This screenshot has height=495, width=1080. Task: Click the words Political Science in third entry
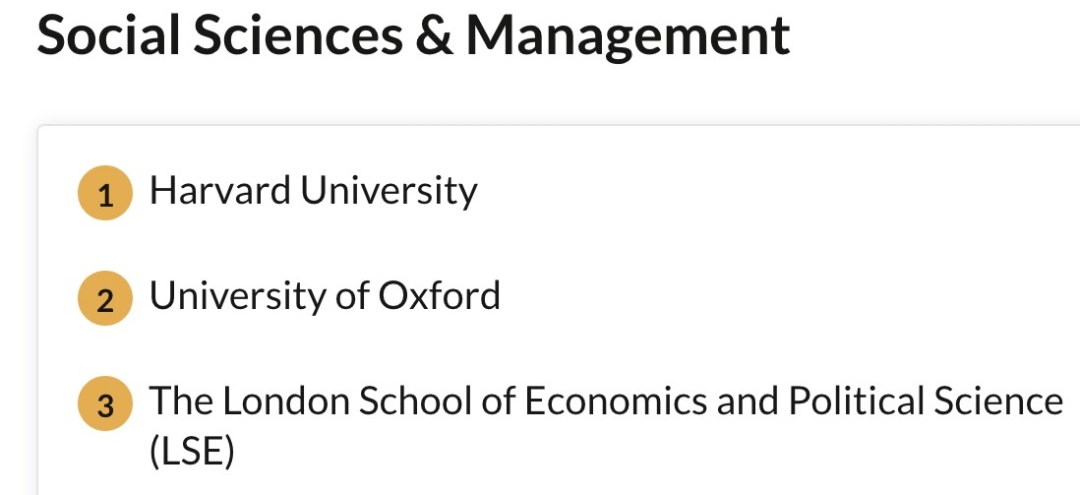click(x=926, y=401)
